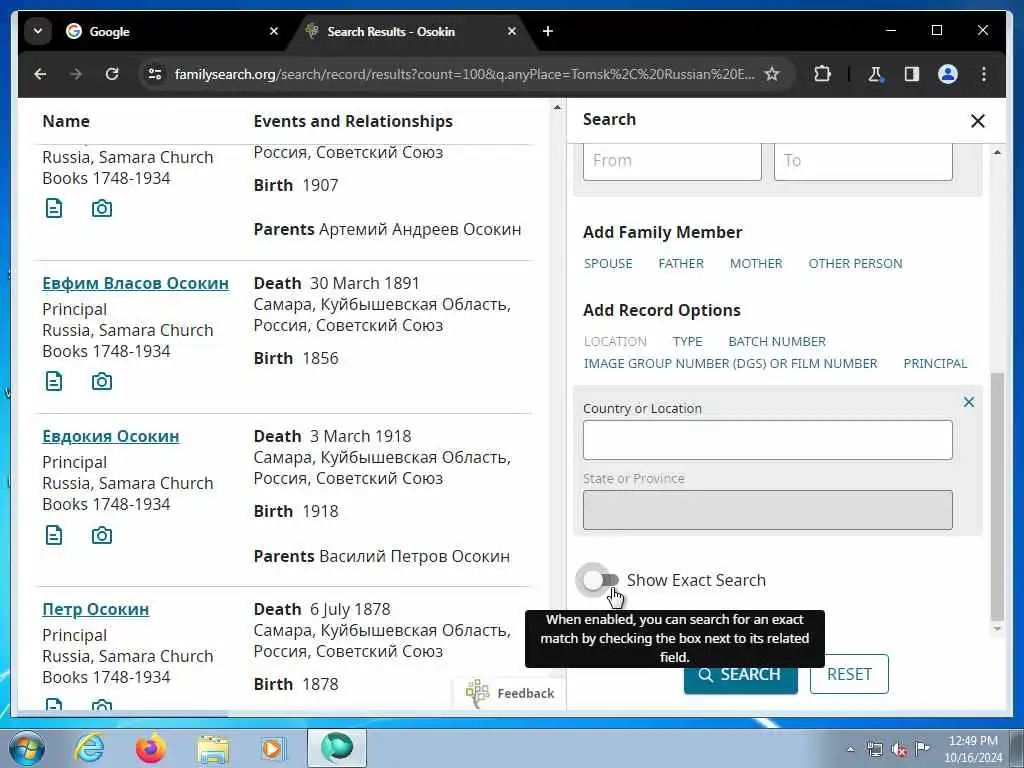Image resolution: width=1024 pixels, height=768 pixels.
Task: Click results list scroll up arrow
Action: pos(557,107)
